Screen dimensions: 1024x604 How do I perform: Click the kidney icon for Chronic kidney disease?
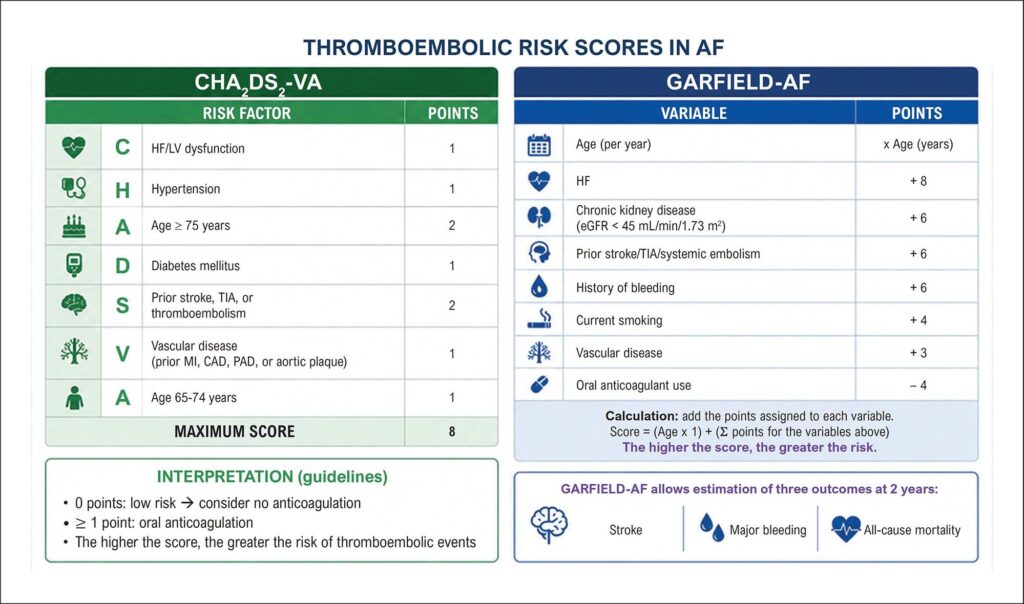539,217
